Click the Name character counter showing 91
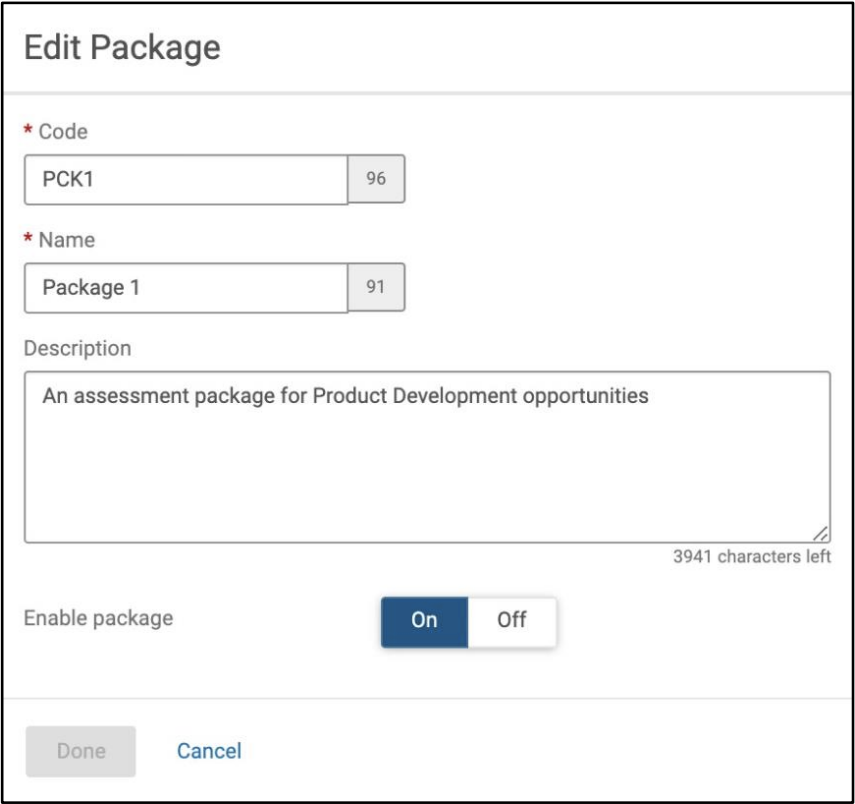This screenshot has height=804, width=855. [x=376, y=288]
